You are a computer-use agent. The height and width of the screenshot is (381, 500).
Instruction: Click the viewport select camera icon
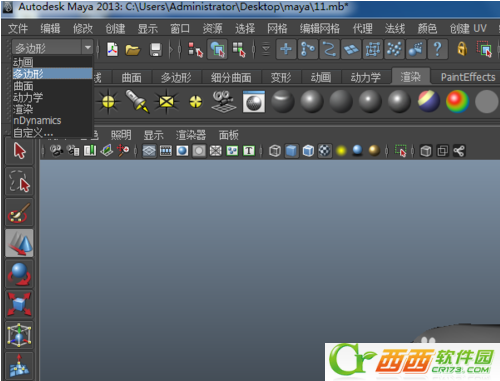pos(56,151)
